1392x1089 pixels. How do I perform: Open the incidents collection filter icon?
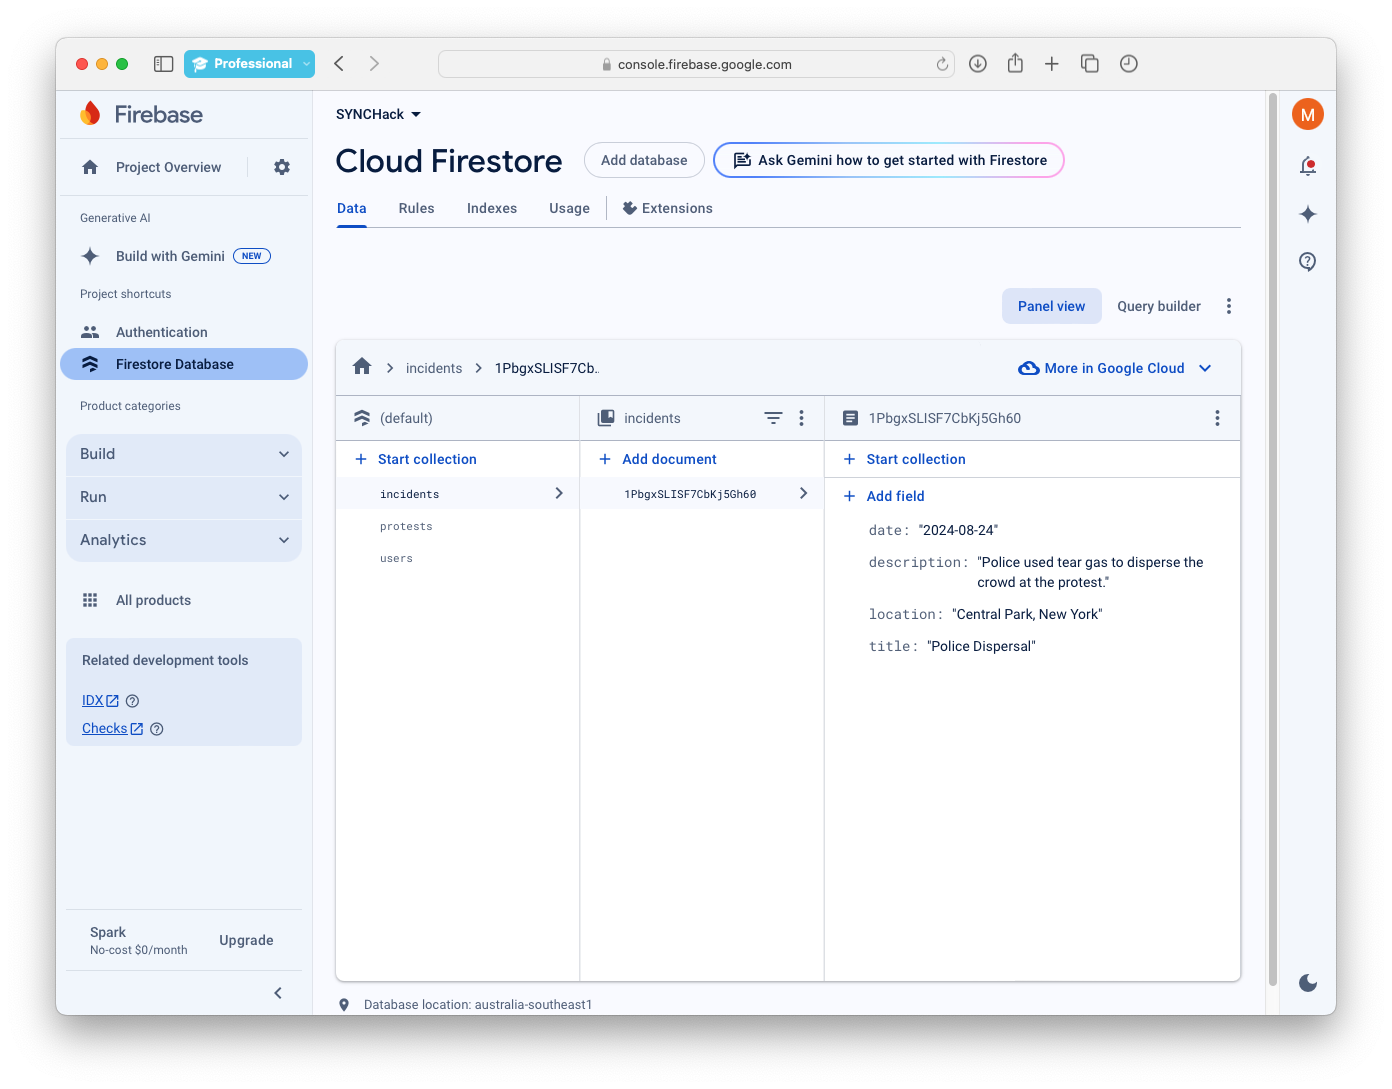[x=773, y=418]
